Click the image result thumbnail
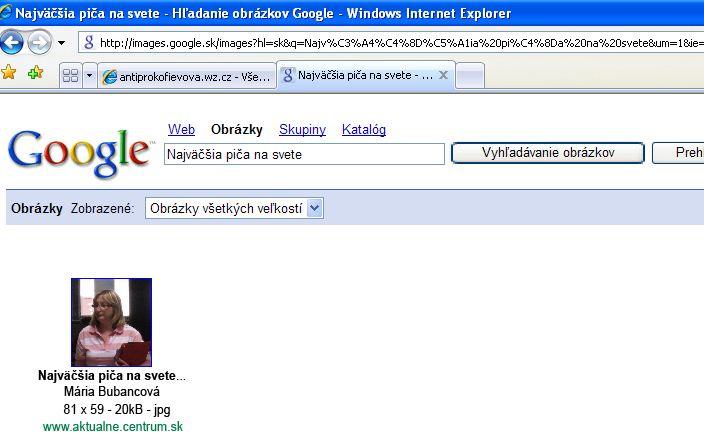The height and width of the screenshot is (443, 704). click(111, 322)
